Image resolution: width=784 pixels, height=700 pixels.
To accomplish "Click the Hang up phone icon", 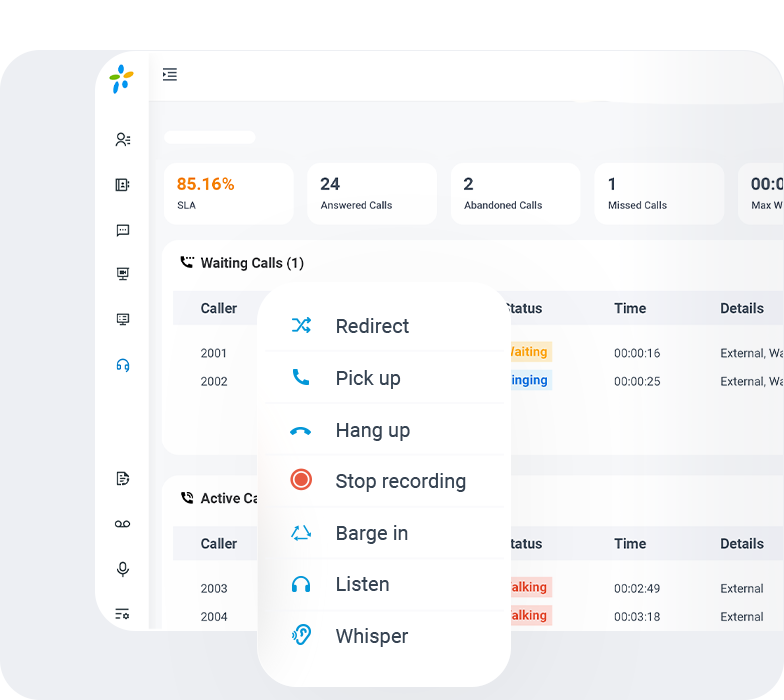I will 300,431.
